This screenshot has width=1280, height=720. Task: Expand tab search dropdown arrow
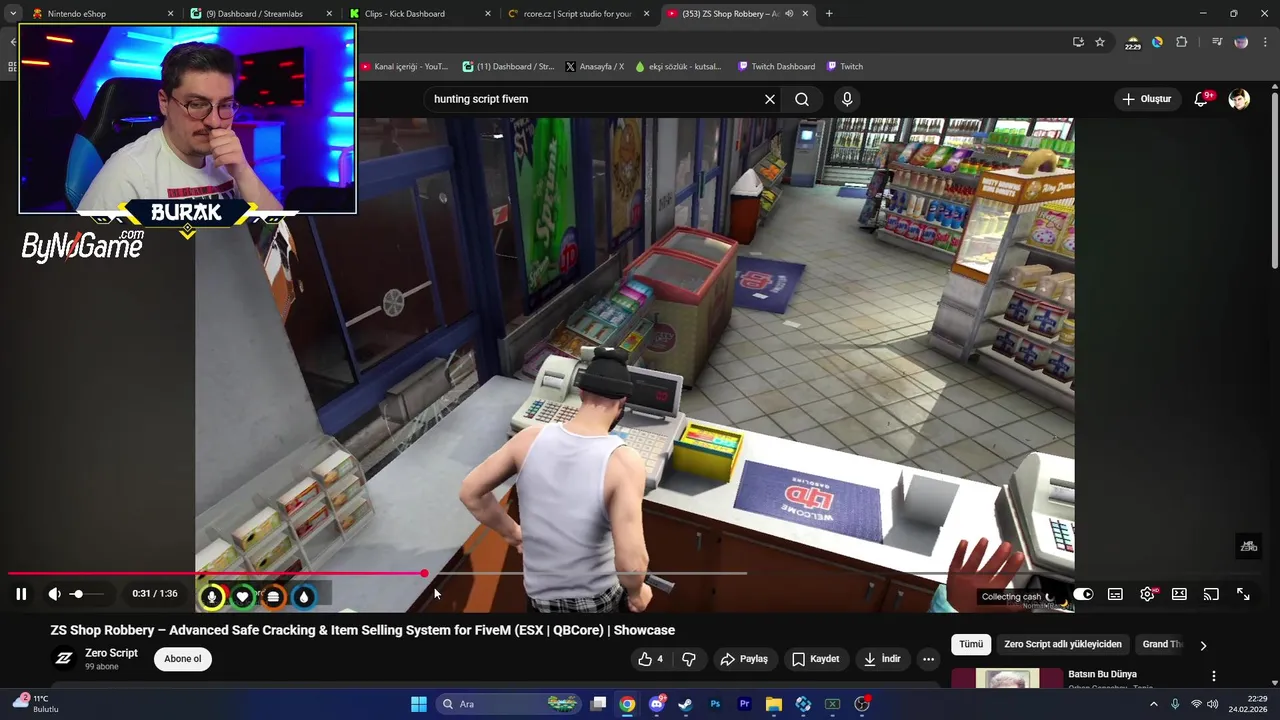point(12,14)
